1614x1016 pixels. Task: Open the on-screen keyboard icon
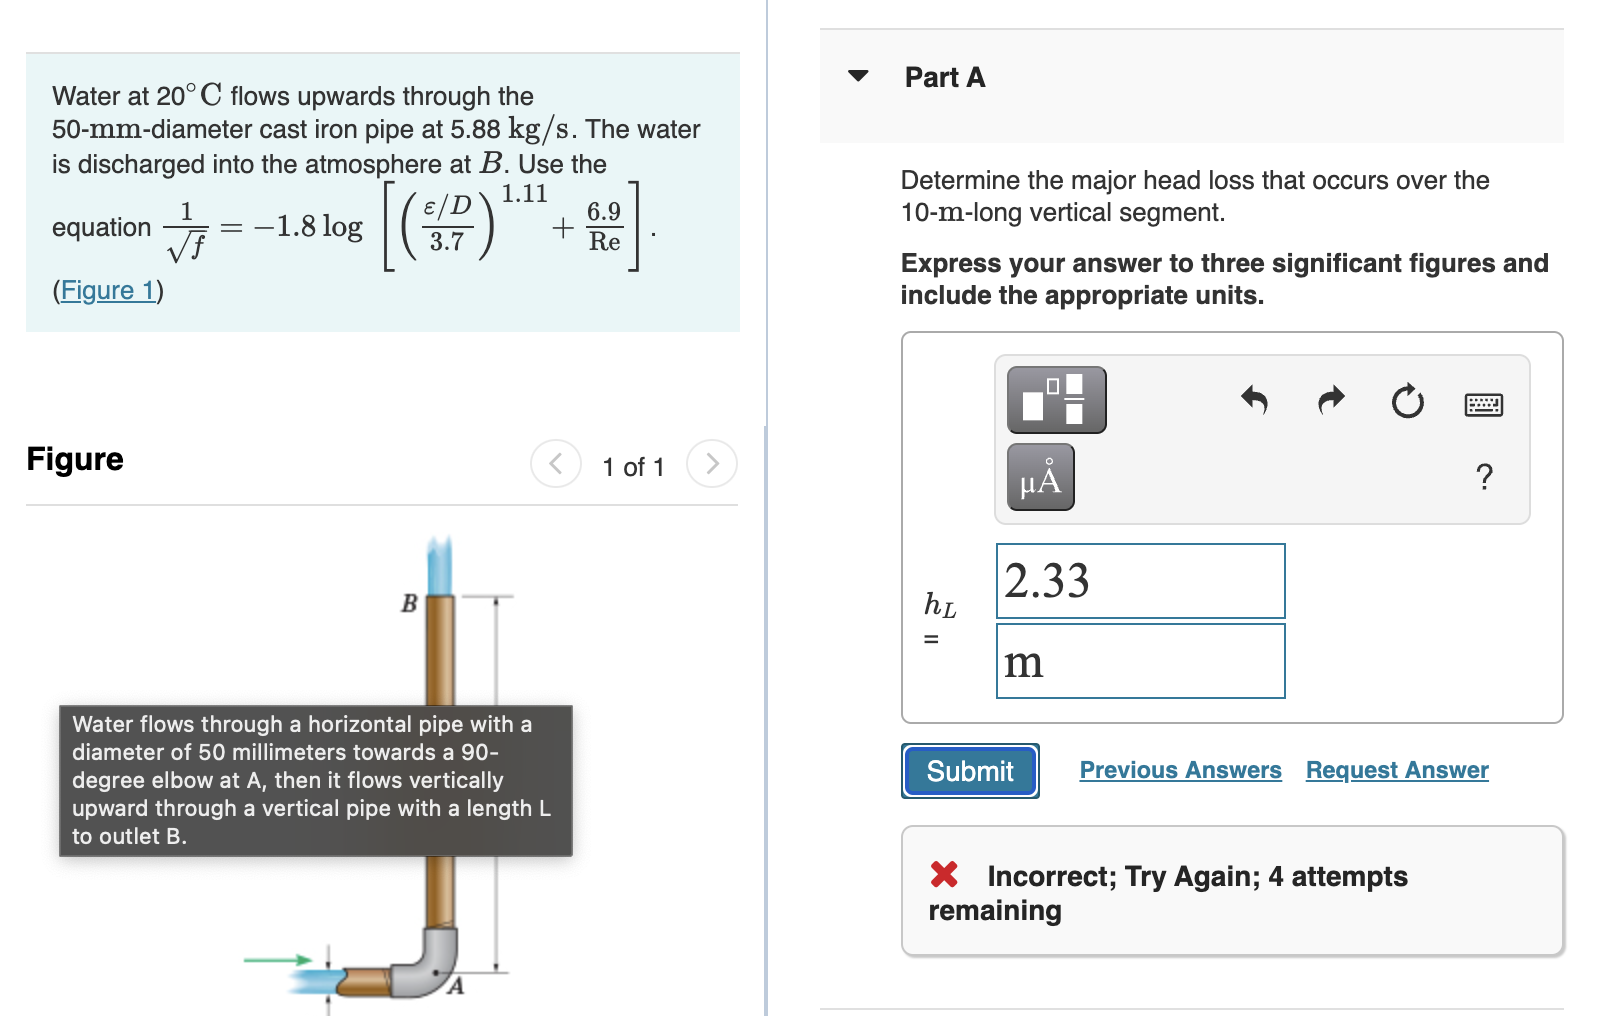pos(1483,402)
